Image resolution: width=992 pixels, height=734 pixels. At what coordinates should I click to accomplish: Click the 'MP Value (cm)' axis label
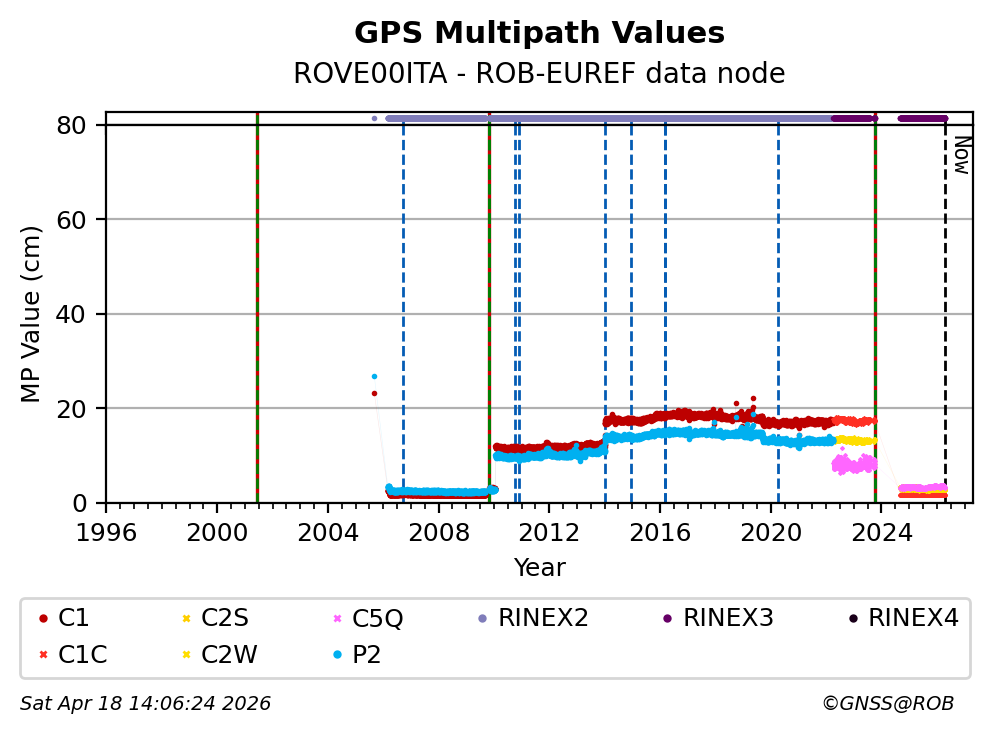[32, 314]
